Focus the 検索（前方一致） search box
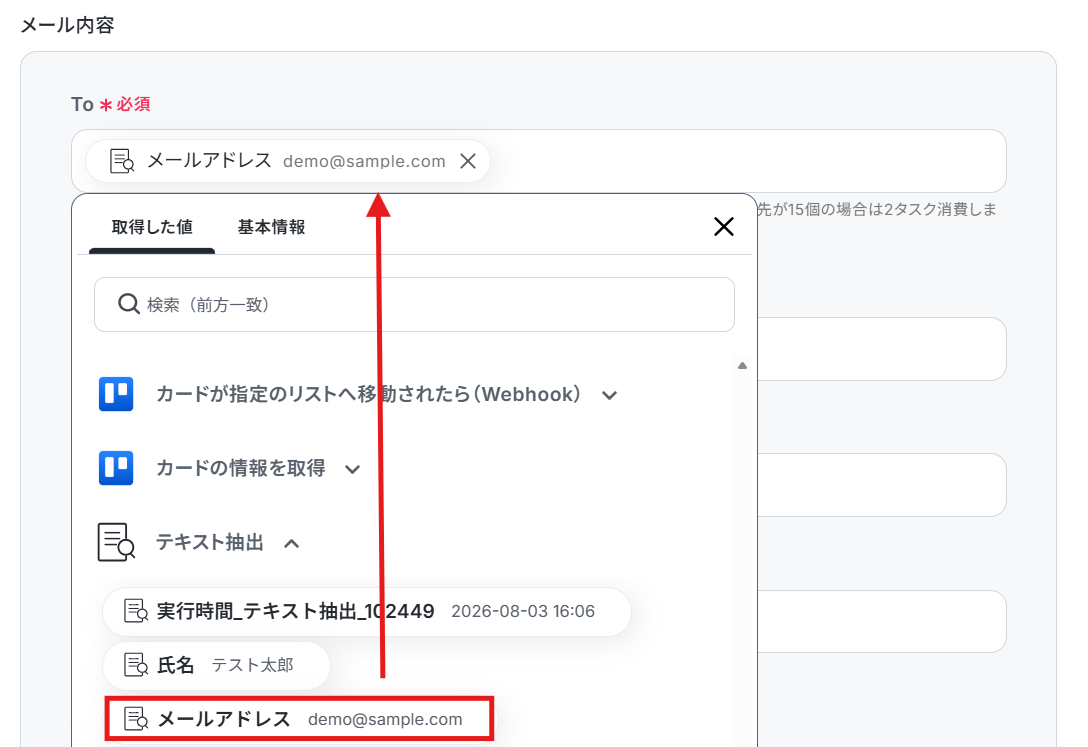The width and height of the screenshot is (1088, 747). coord(414,304)
